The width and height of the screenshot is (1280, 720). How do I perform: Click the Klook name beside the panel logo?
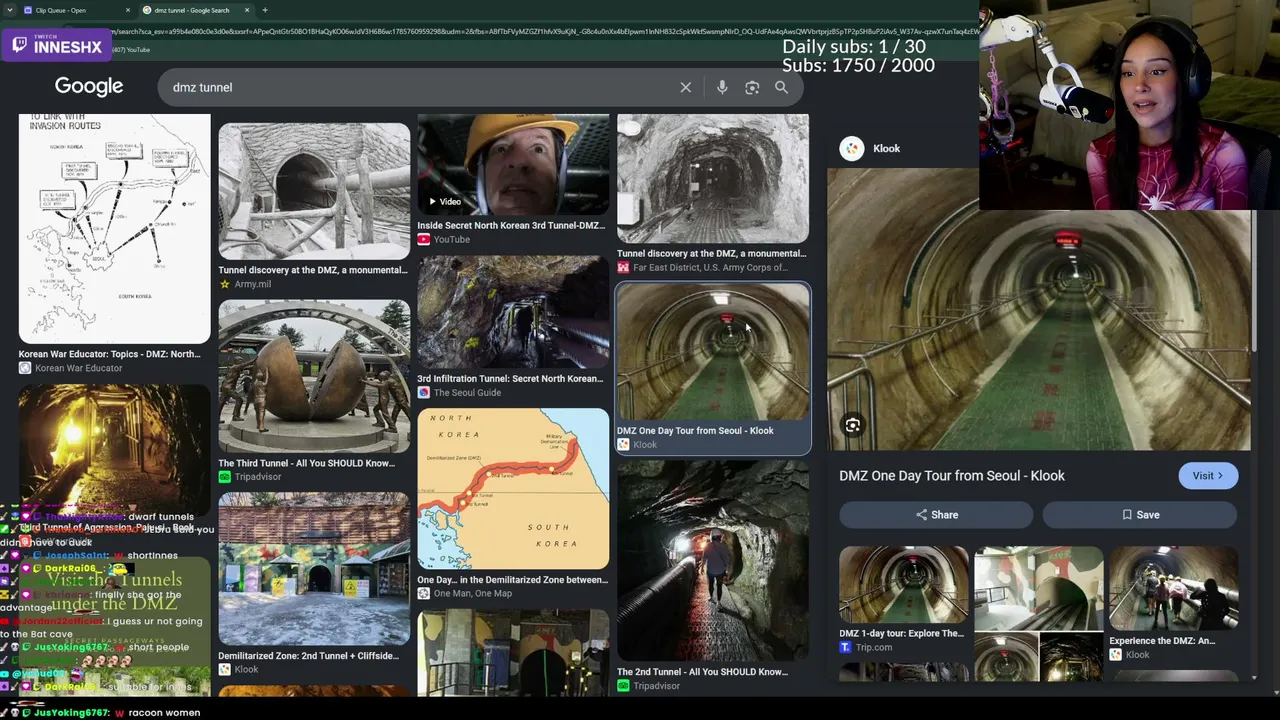(886, 148)
